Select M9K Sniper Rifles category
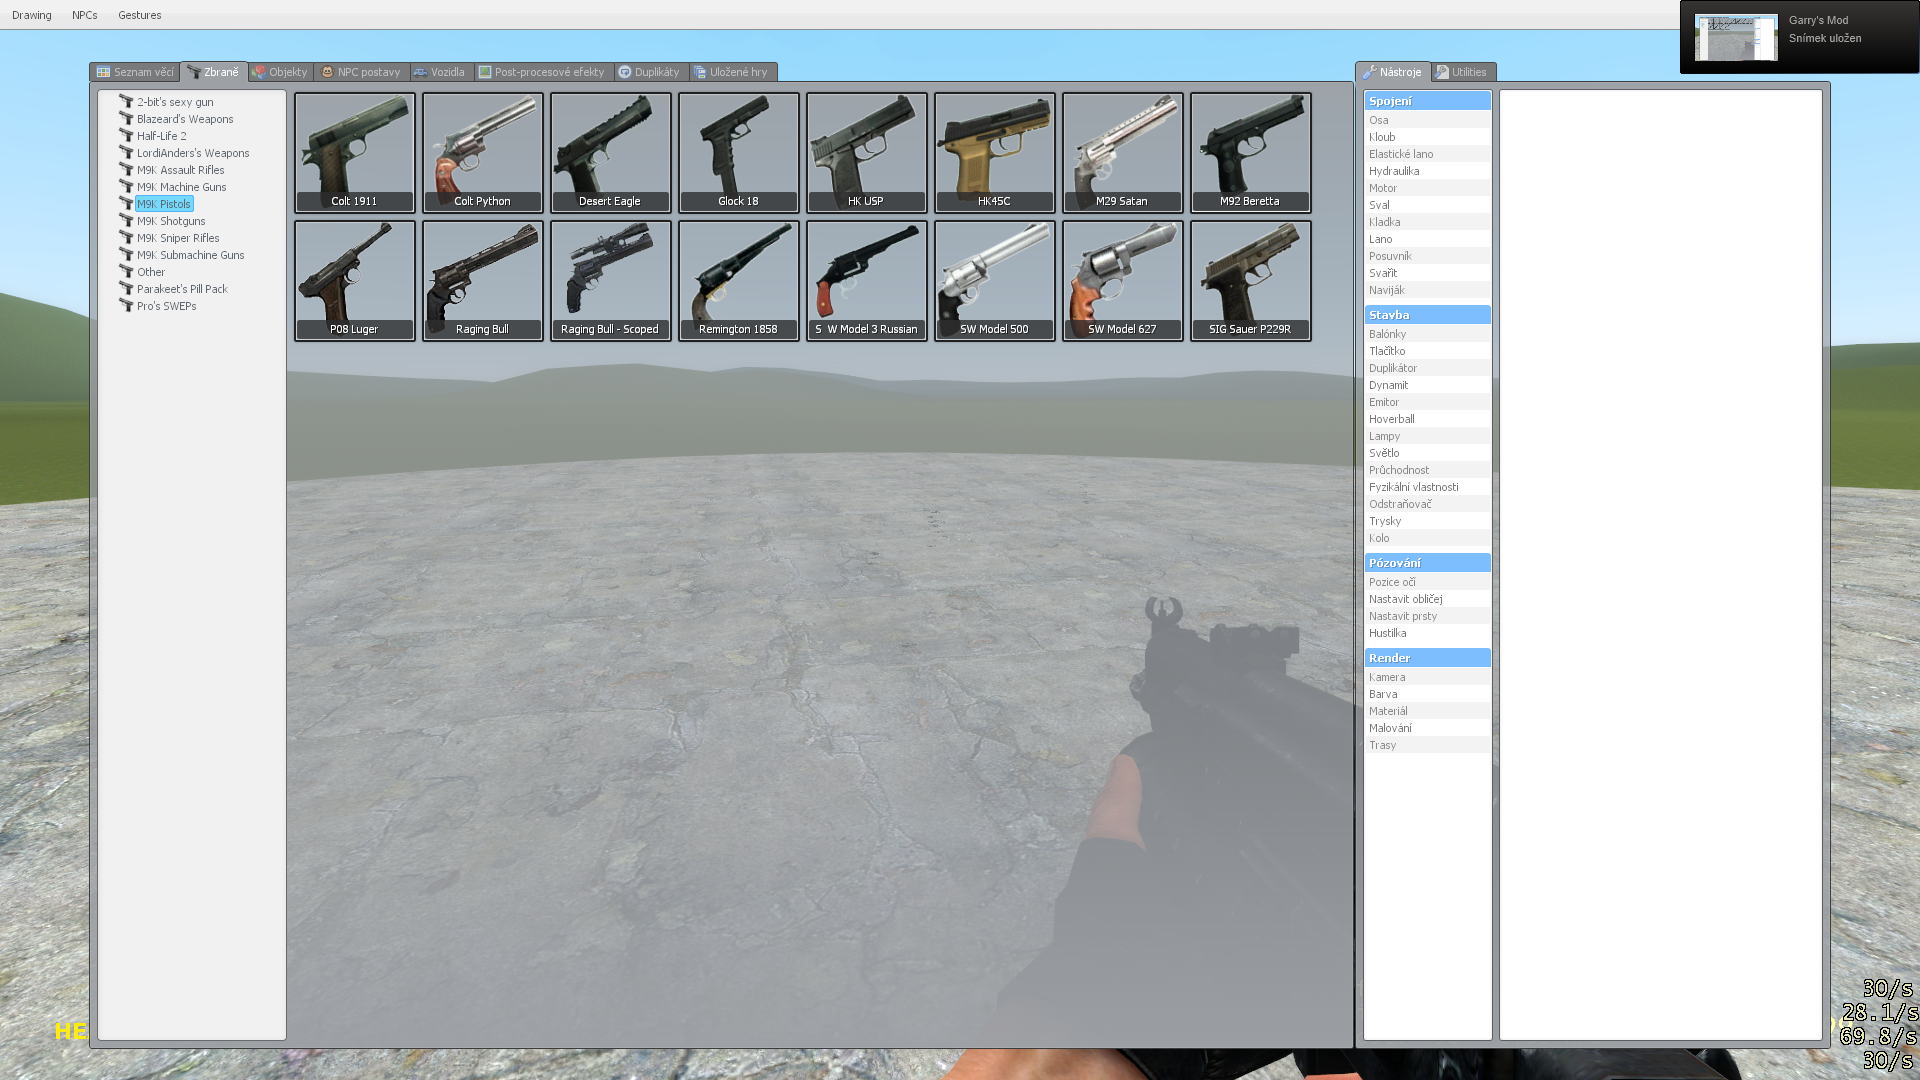 (x=178, y=238)
